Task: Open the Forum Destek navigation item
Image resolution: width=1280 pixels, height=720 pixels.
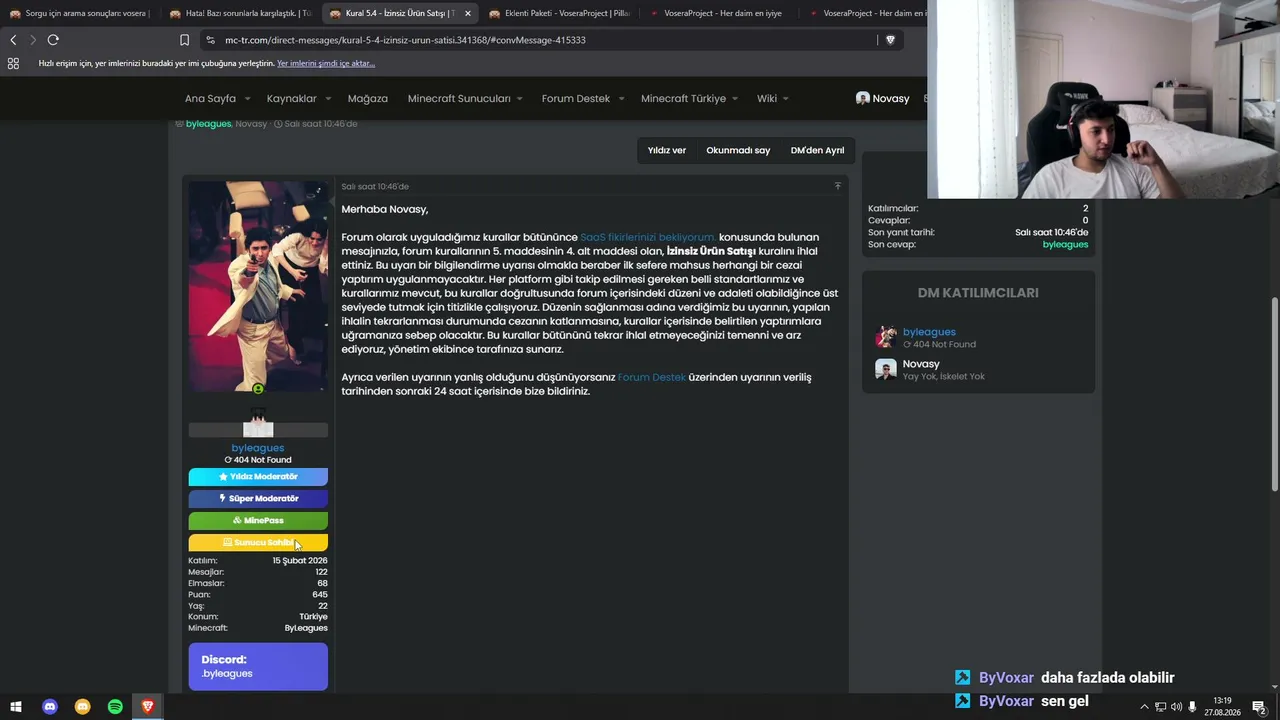Action: click(x=576, y=99)
